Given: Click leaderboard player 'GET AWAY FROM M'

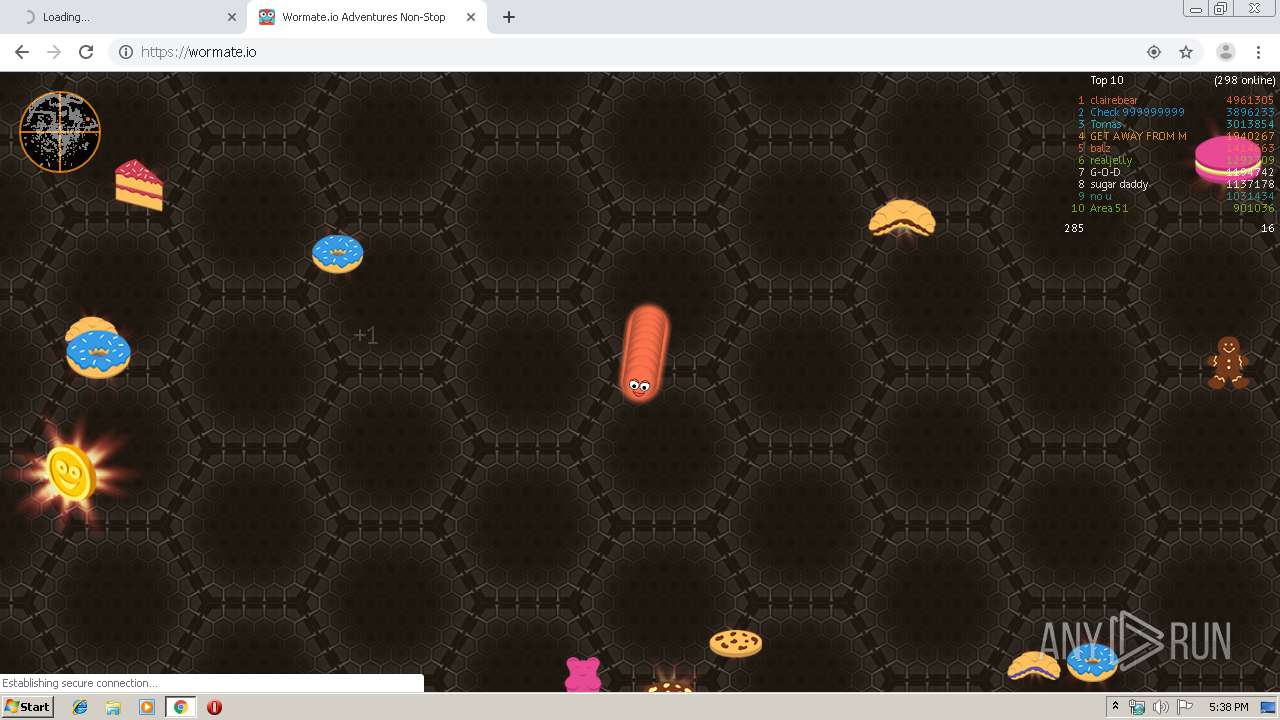Looking at the screenshot, I should pyautogui.click(x=1138, y=136).
